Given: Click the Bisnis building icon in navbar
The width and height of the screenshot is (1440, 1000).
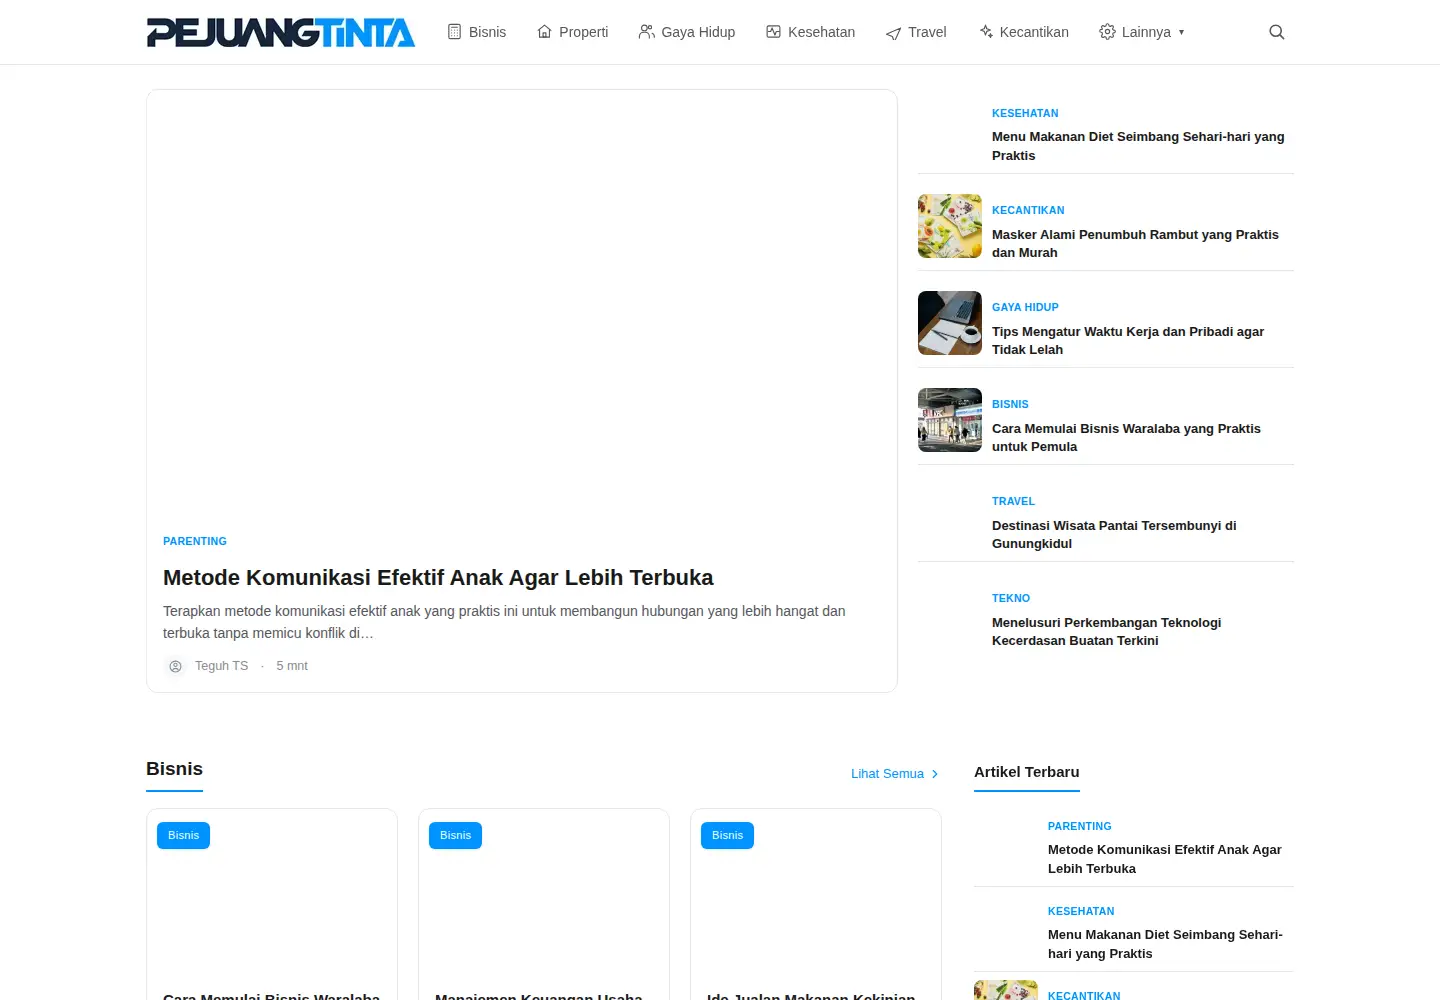Looking at the screenshot, I should point(454,32).
